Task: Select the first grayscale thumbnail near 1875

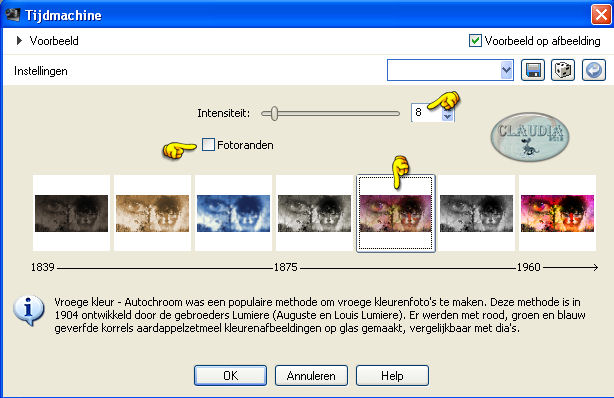Action: point(314,213)
